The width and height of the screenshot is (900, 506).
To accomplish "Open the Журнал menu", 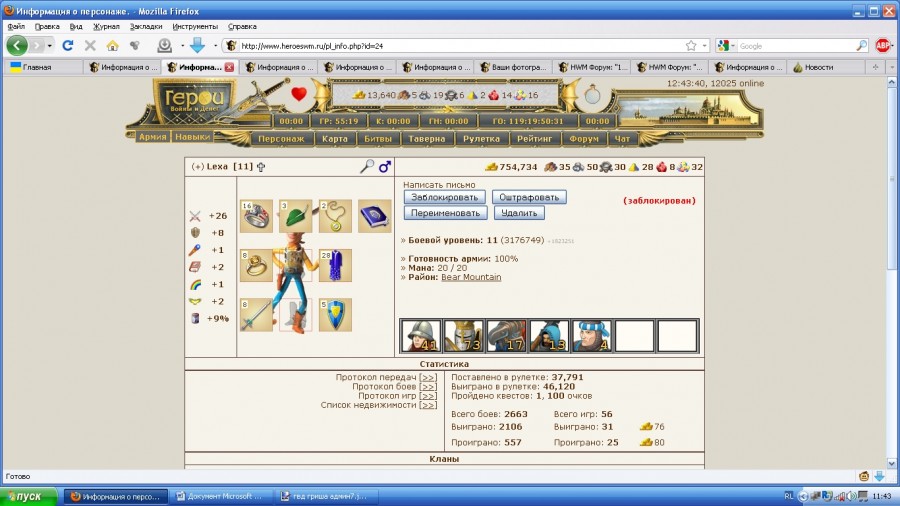I will (106, 26).
